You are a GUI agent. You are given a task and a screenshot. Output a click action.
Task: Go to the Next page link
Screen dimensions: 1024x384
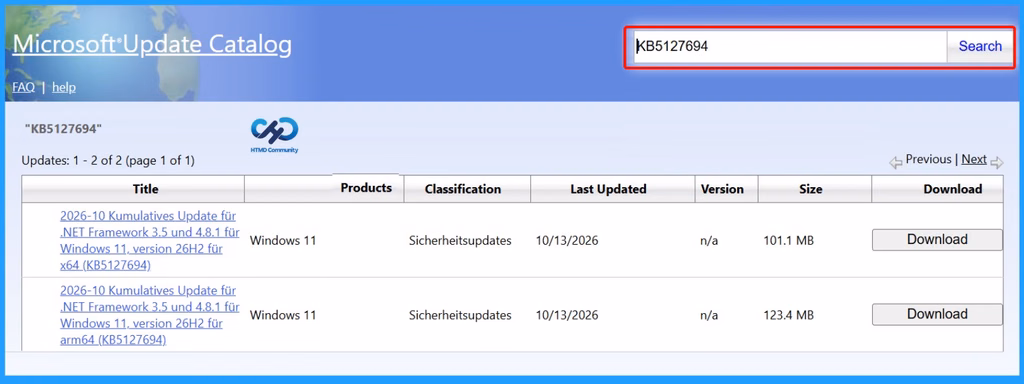click(x=974, y=159)
